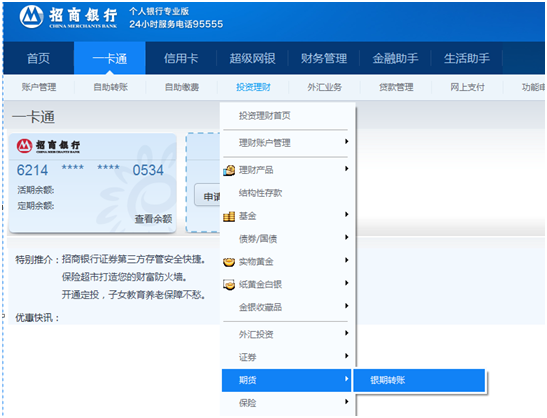Click the 优惠快讯 label
This screenshot has height=418, width=547.
[x=37, y=318]
